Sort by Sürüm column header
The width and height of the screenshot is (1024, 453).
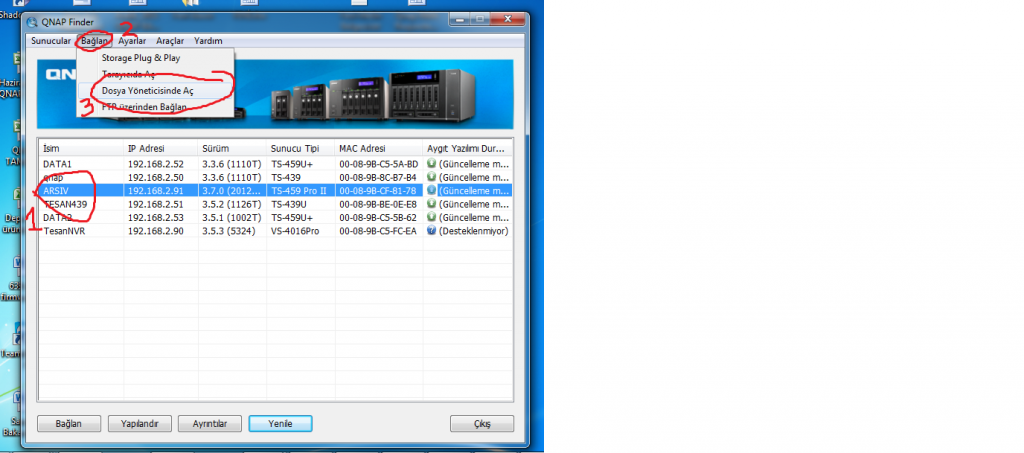232,148
